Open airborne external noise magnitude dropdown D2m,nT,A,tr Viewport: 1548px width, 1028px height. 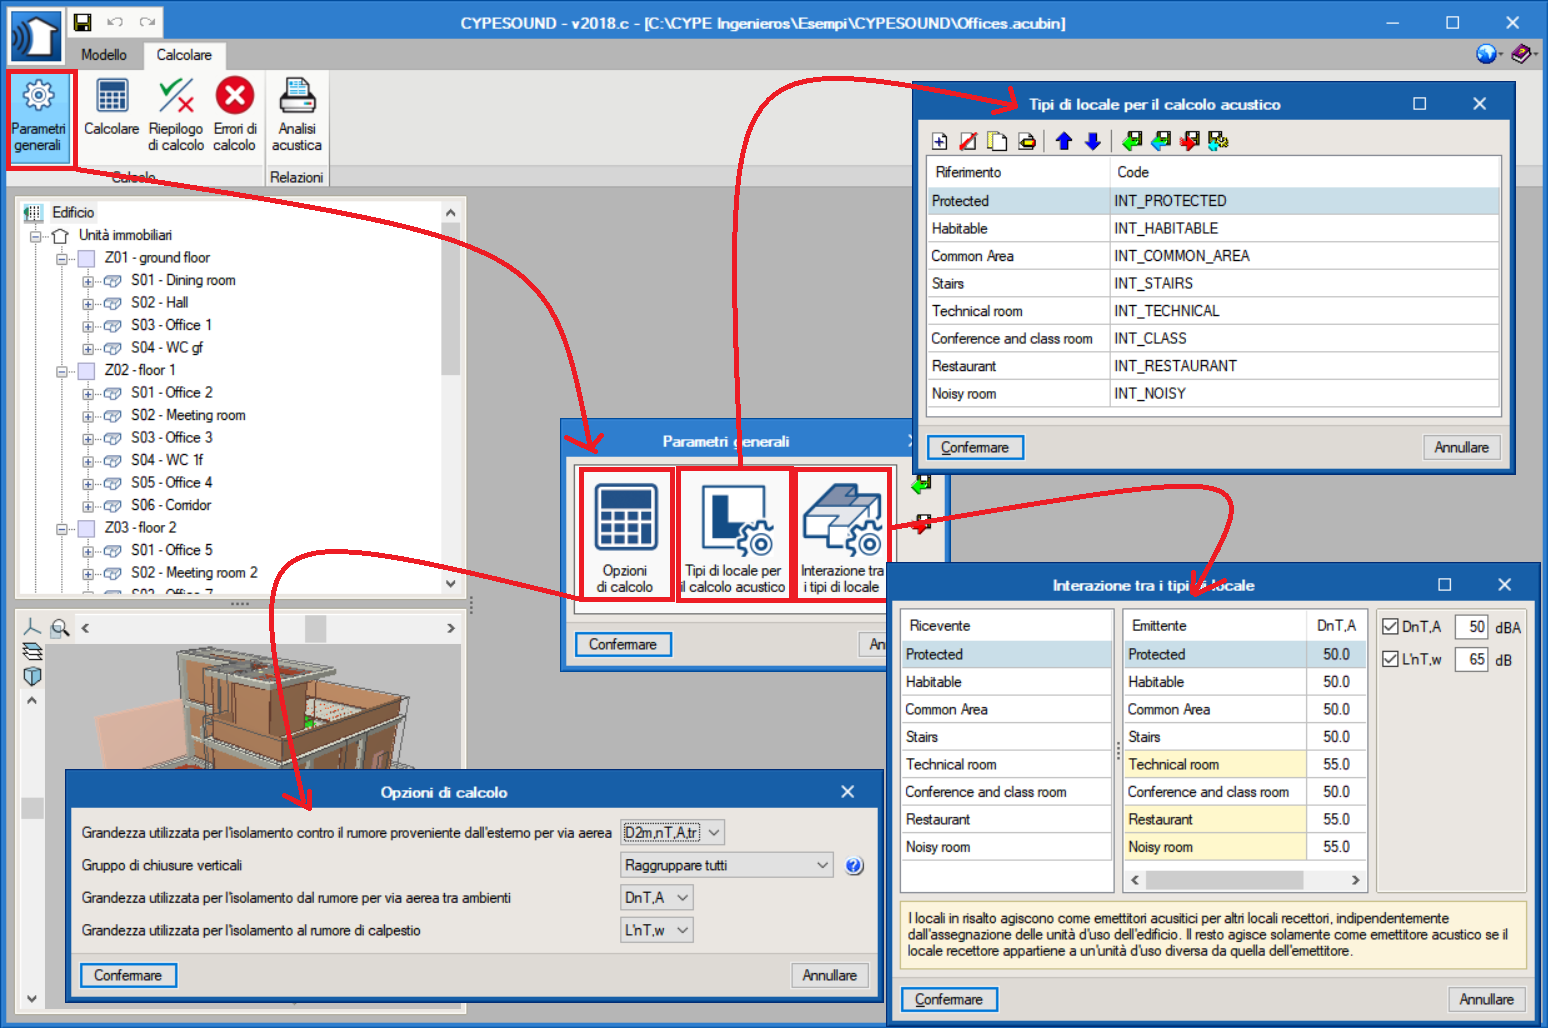[x=672, y=832]
